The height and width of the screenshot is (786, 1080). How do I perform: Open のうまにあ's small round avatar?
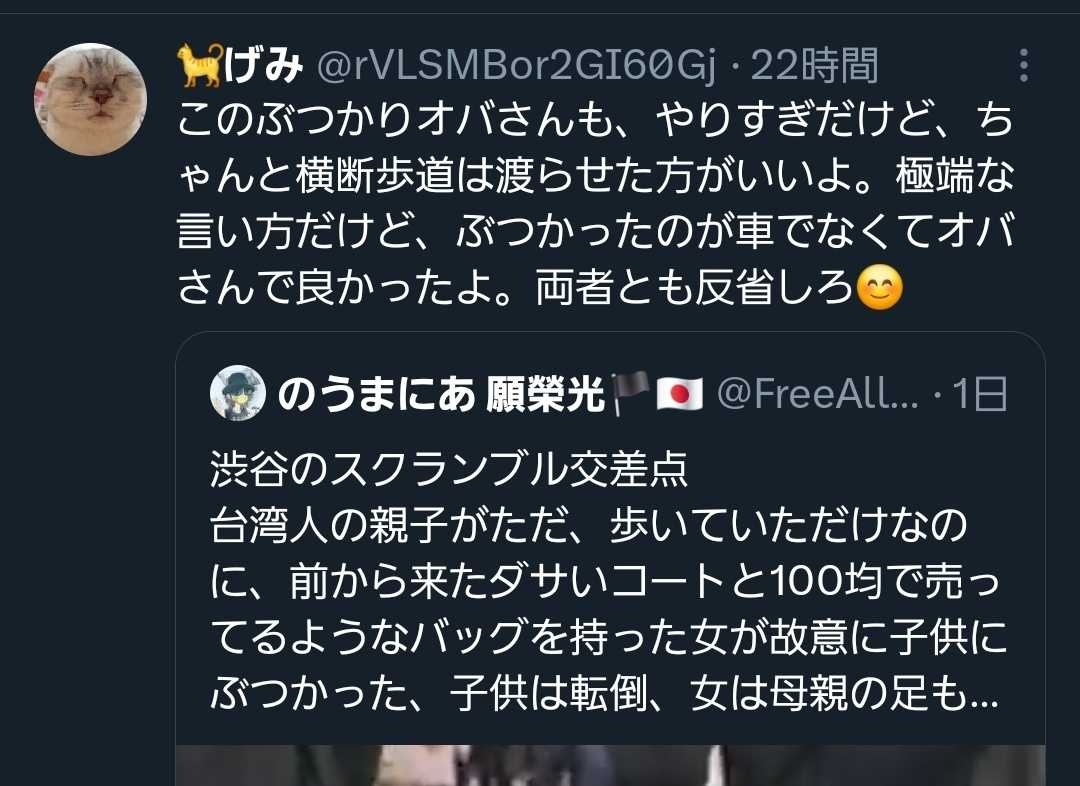point(238,393)
